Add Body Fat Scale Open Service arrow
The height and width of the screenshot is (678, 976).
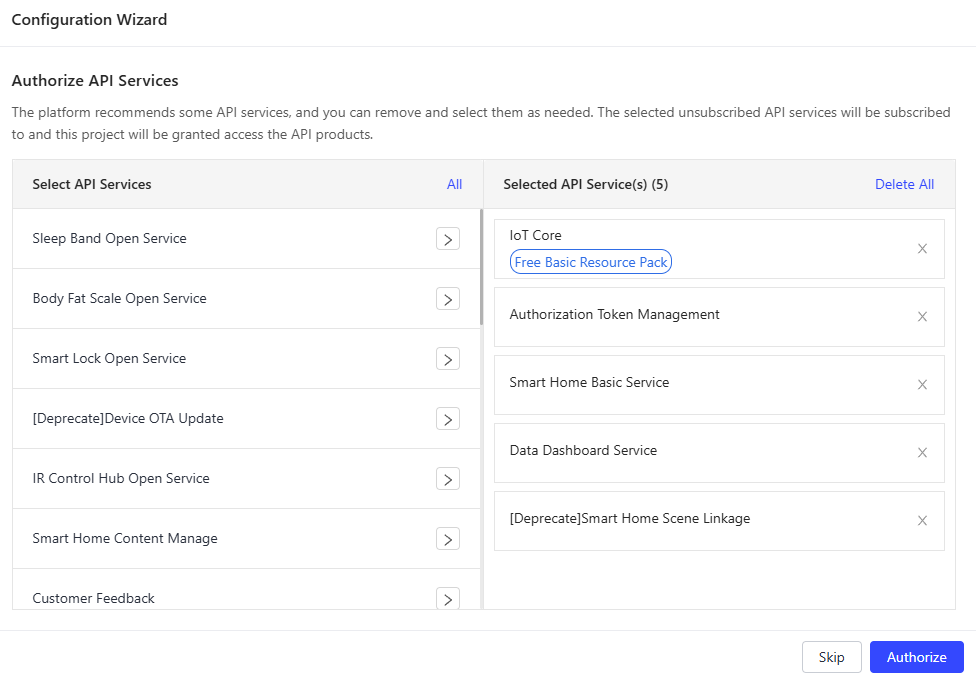[x=448, y=299]
